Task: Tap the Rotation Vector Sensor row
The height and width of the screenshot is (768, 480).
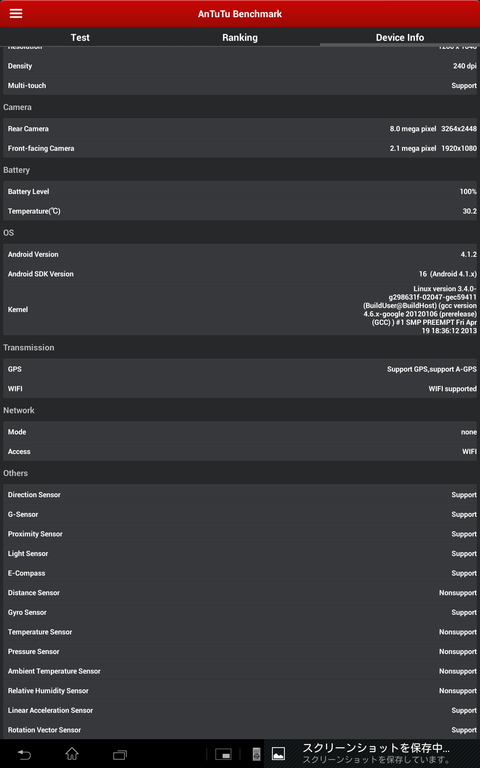Action: coord(240,730)
